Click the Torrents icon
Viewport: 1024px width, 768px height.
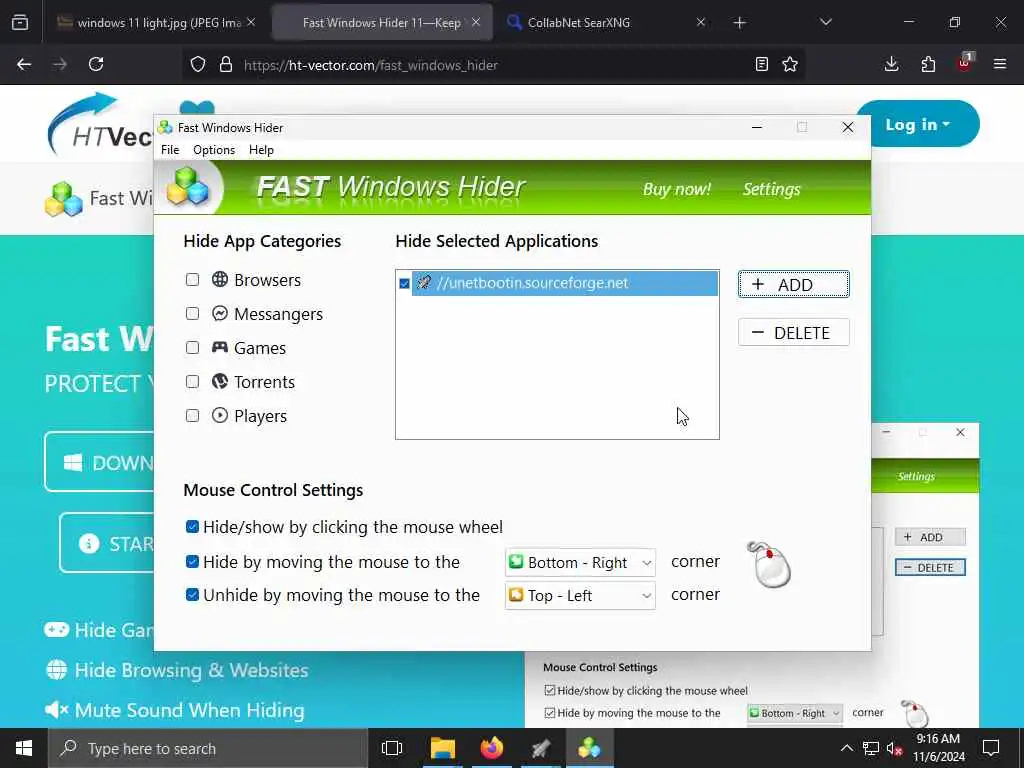(219, 381)
